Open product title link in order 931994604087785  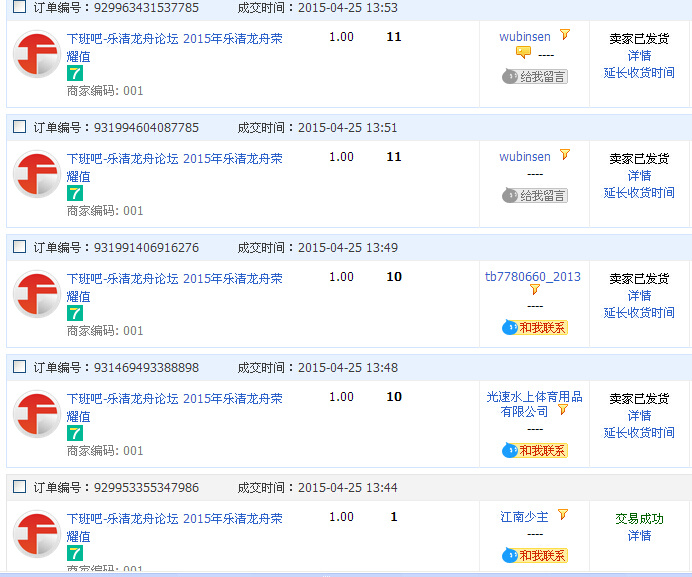[174, 167]
